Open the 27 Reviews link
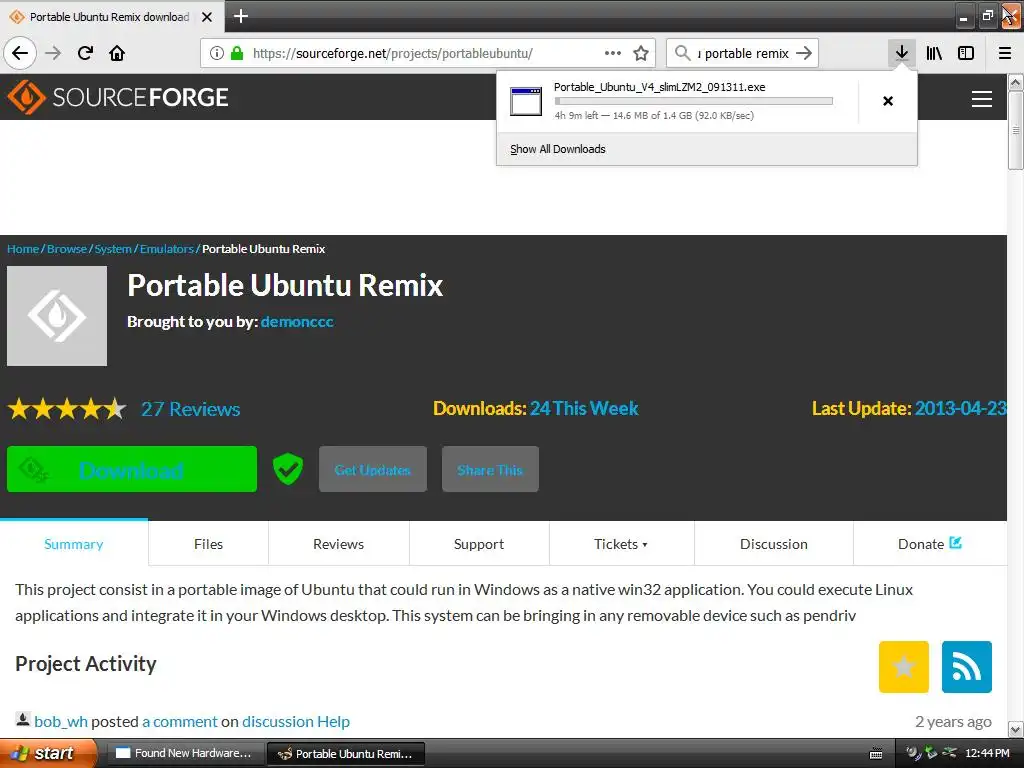This screenshot has height=768, width=1024. pyautogui.click(x=191, y=409)
